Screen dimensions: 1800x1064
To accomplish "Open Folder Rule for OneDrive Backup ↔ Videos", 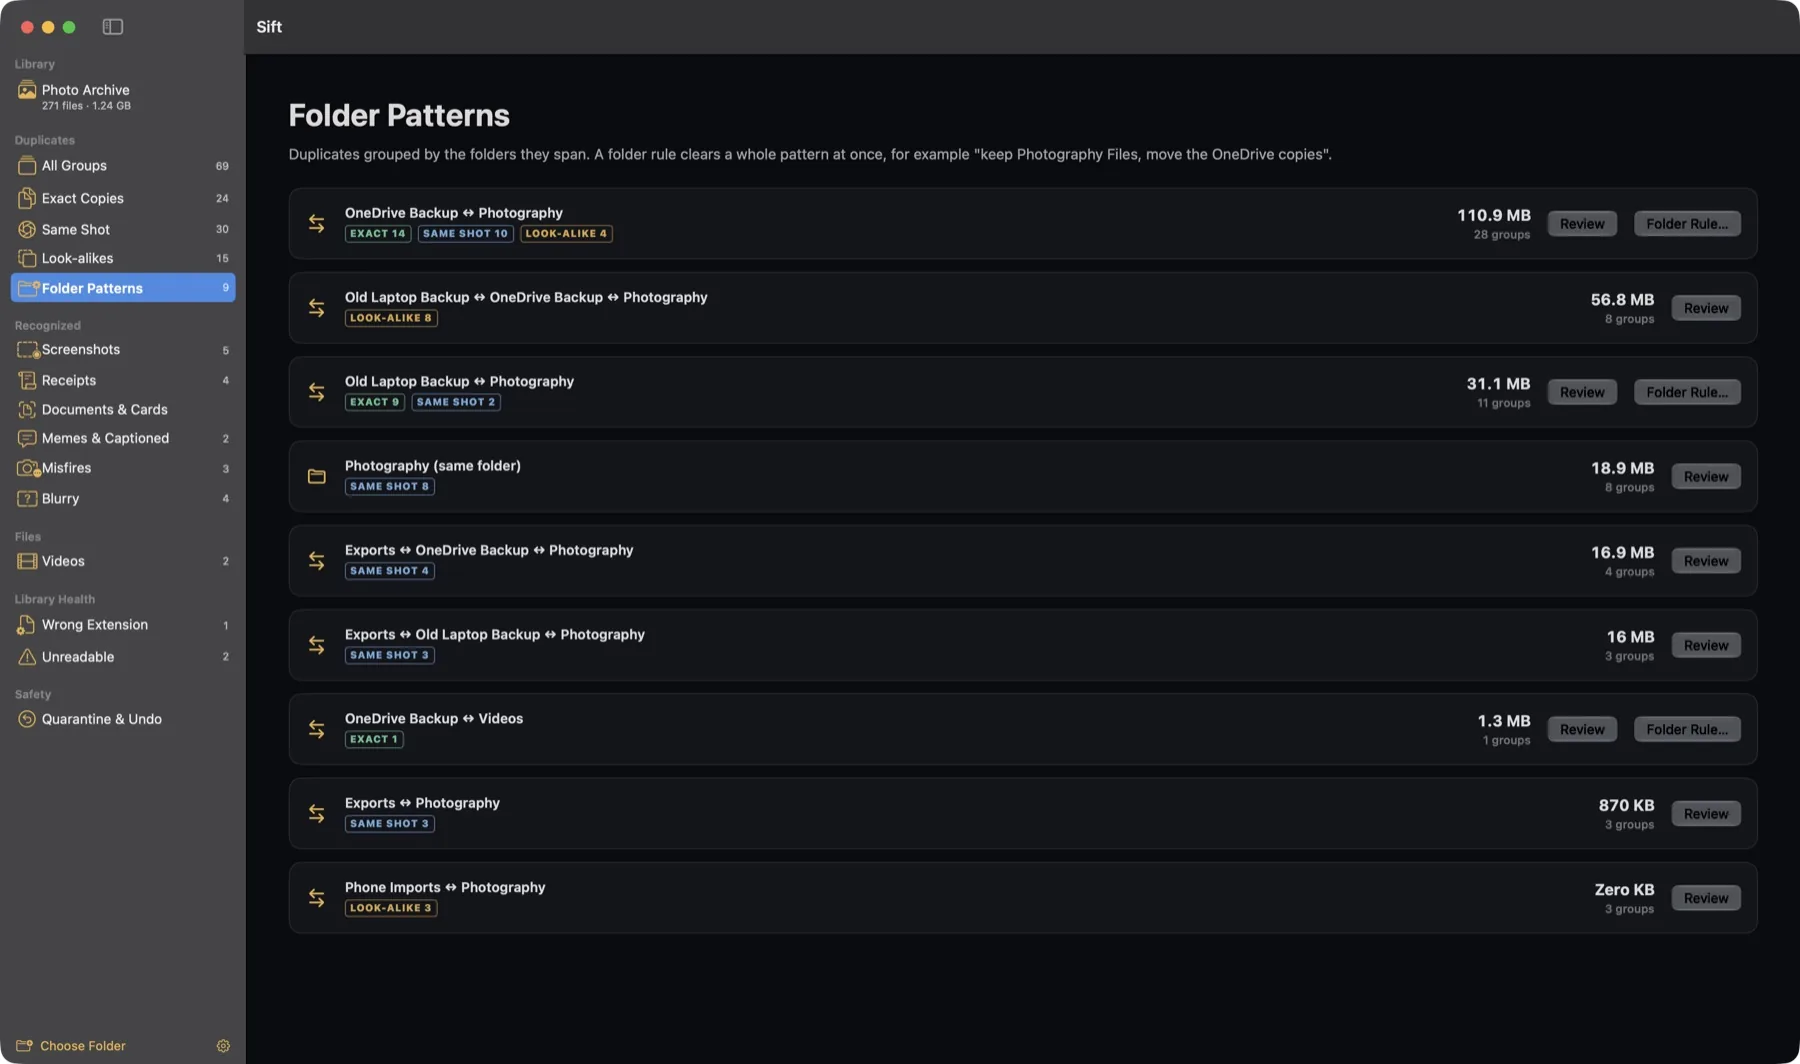I will pyautogui.click(x=1687, y=730).
